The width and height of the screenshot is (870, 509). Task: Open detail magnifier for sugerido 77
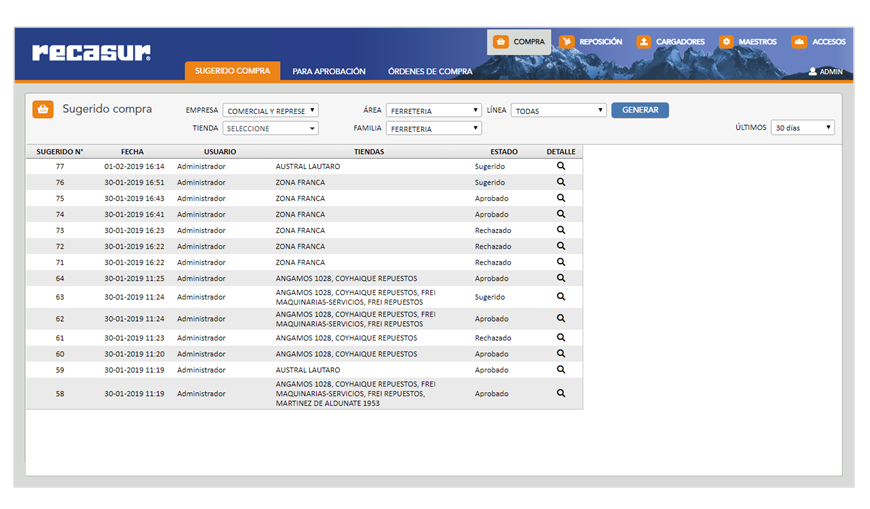(x=561, y=166)
